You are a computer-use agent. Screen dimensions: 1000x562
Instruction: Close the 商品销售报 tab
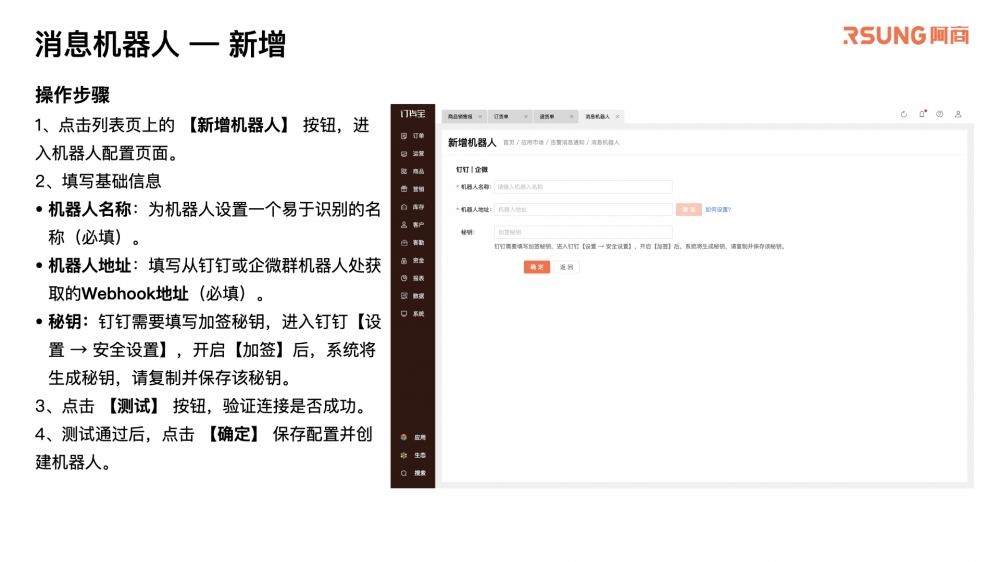pyautogui.click(x=480, y=117)
